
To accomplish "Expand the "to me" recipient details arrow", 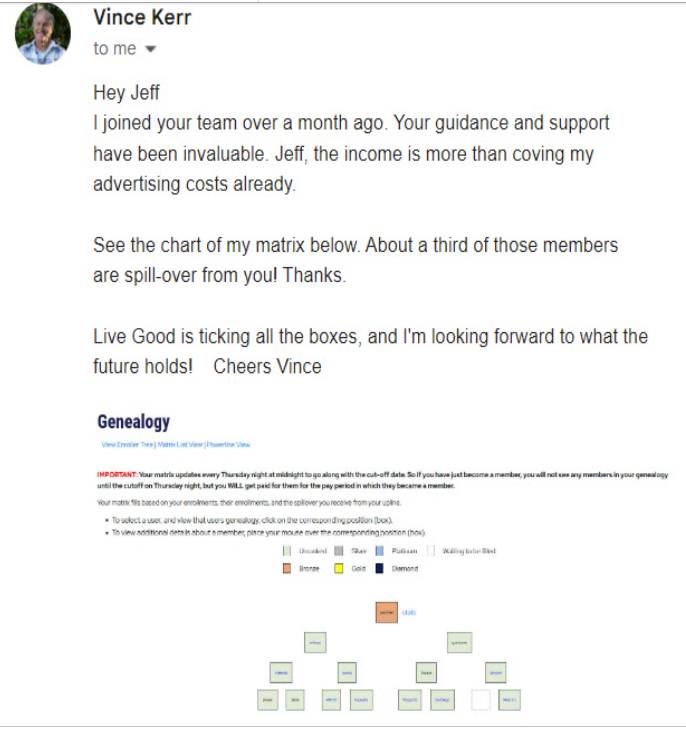I will [152, 49].
